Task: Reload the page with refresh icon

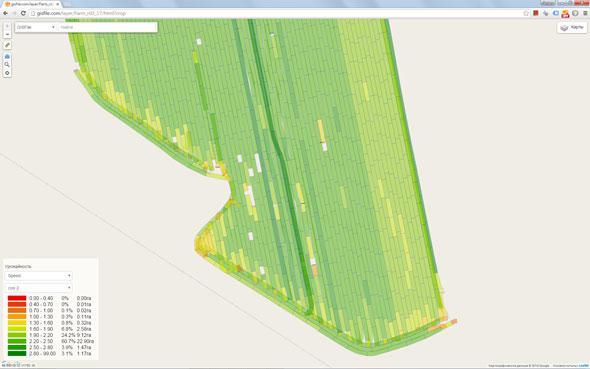Action: click(23, 13)
